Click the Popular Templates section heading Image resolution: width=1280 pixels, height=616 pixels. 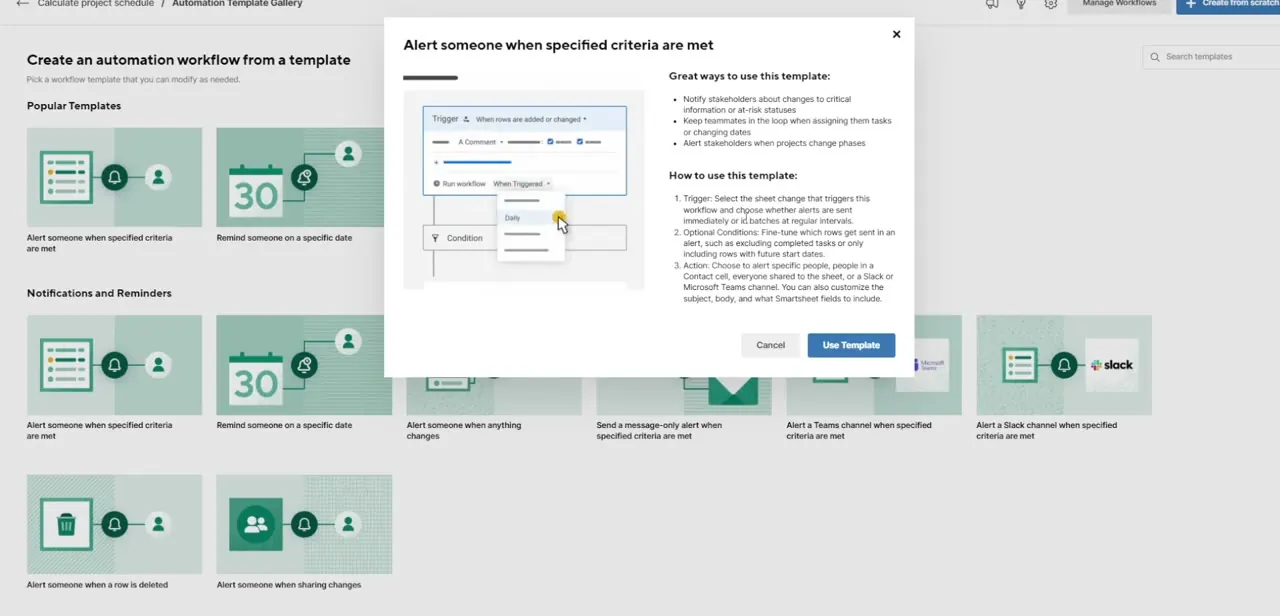point(74,106)
